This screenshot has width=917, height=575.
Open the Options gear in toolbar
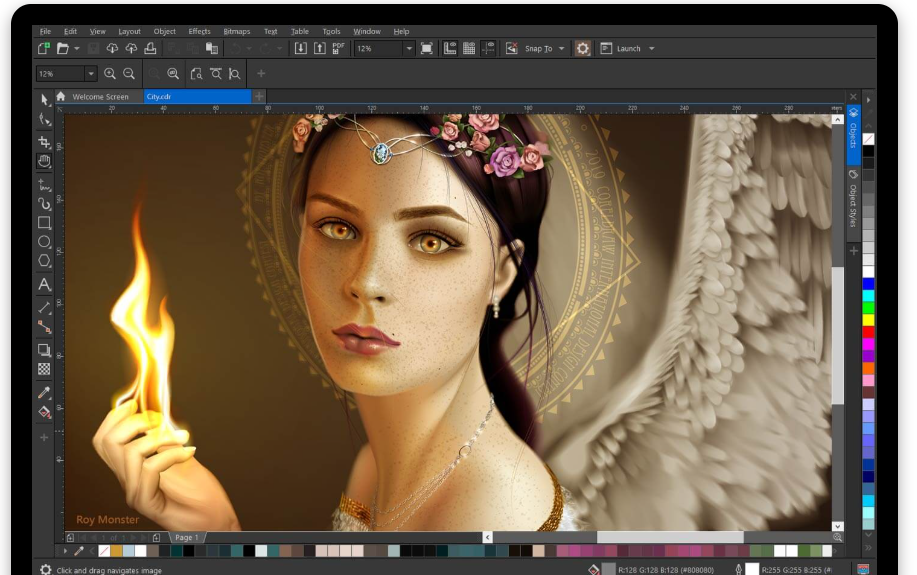tap(583, 48)
